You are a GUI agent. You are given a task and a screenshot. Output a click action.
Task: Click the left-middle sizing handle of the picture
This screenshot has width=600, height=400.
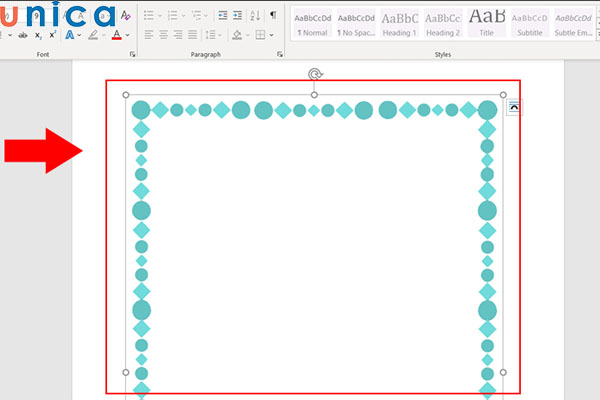point(126,372)
